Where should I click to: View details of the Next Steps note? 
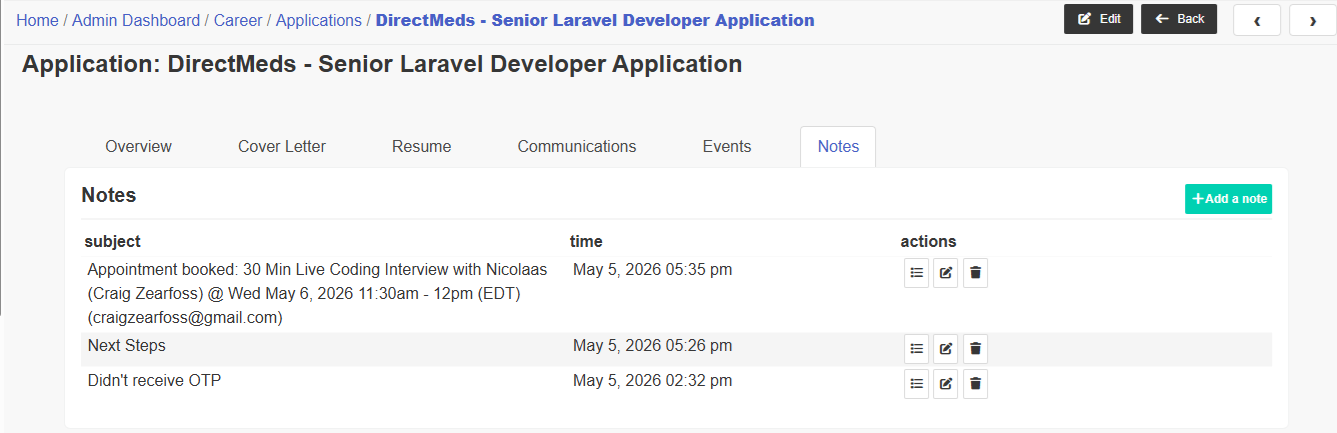click(x=916, y=349)
